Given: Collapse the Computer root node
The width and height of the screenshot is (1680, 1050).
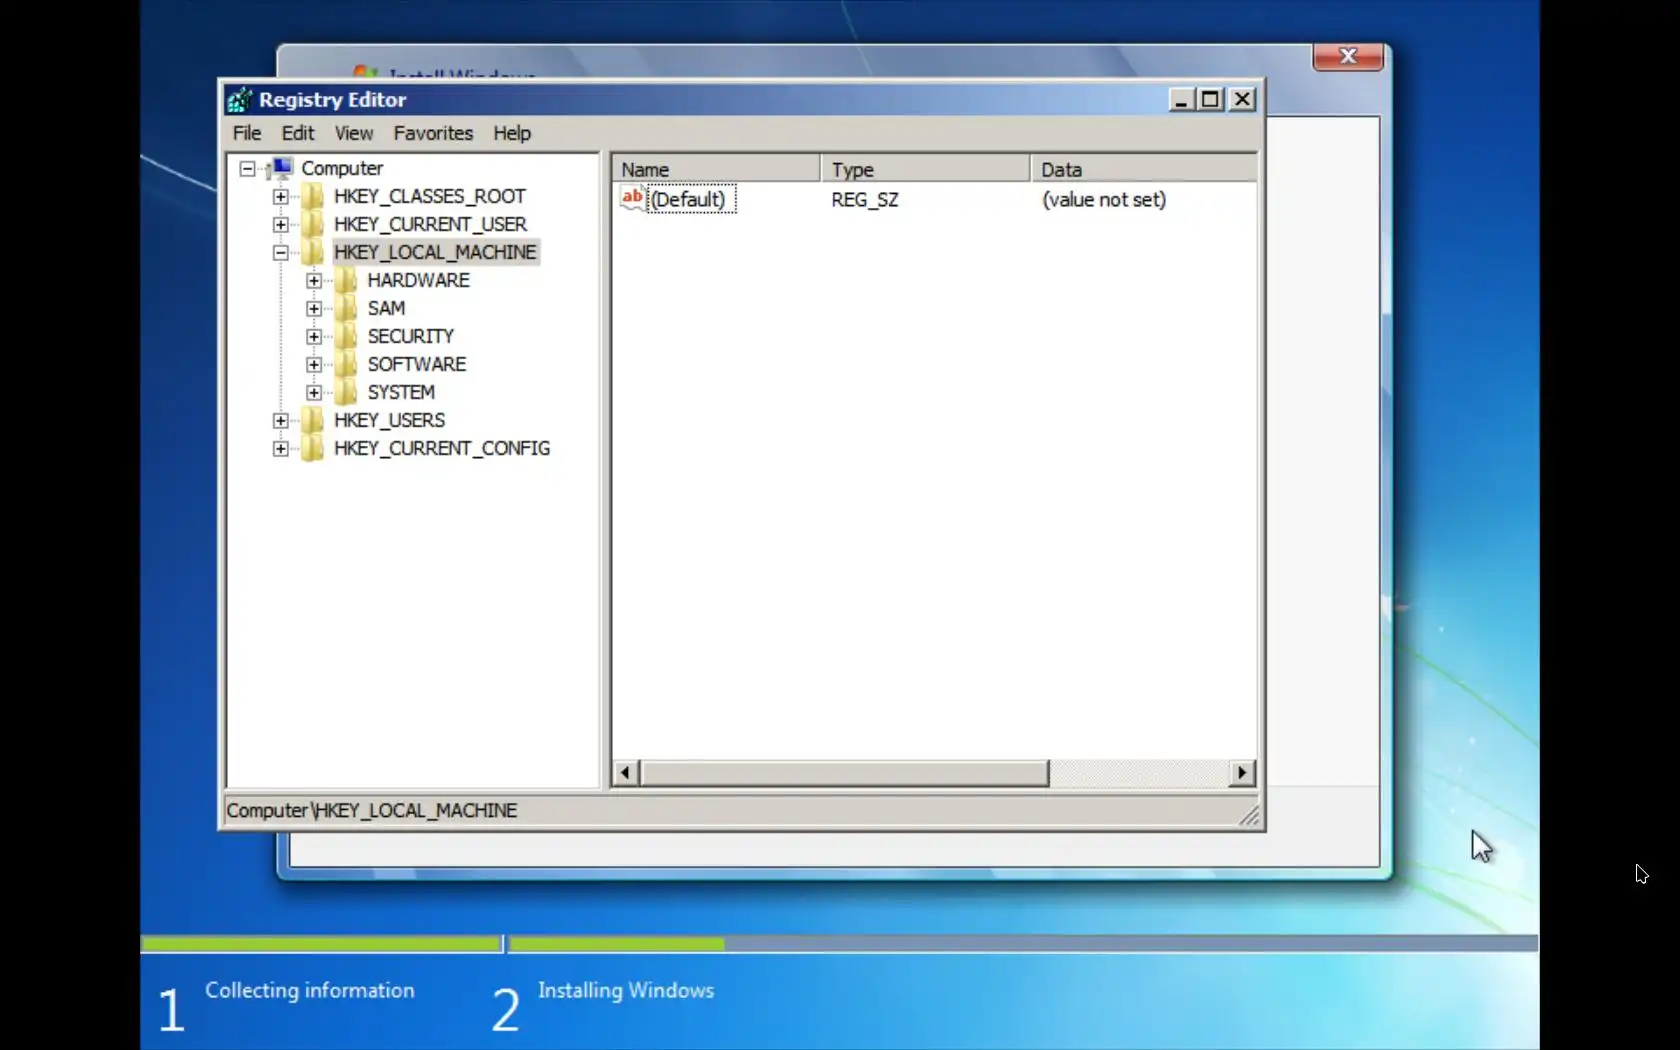Looking at the screenshot, I should coord(247,168).
